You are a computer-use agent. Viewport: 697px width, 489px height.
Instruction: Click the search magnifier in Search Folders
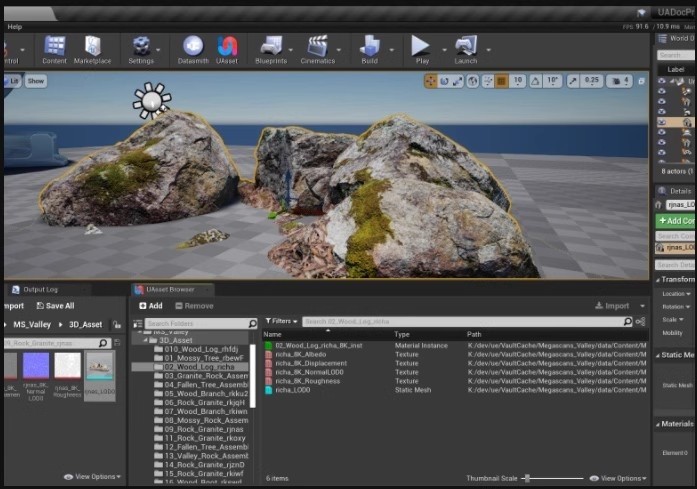252,323
